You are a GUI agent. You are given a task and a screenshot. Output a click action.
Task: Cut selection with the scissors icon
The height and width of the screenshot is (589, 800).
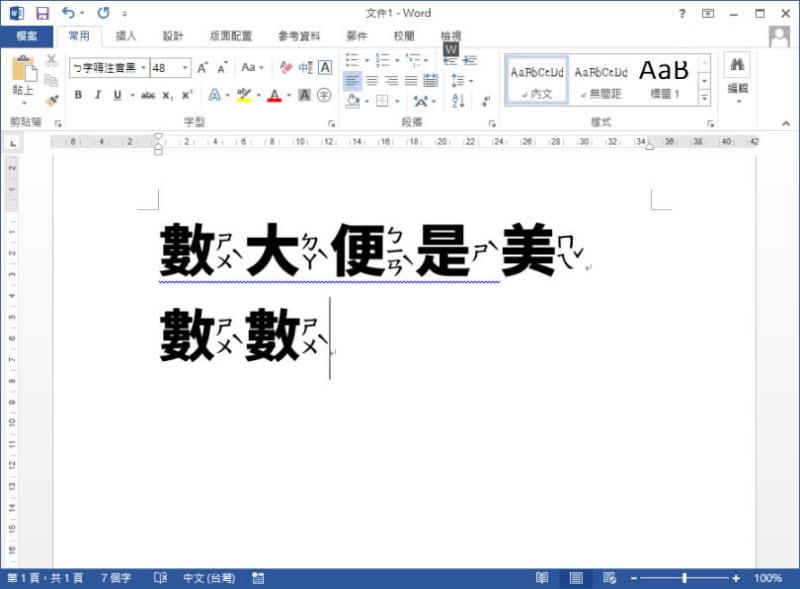coord(51,60)
